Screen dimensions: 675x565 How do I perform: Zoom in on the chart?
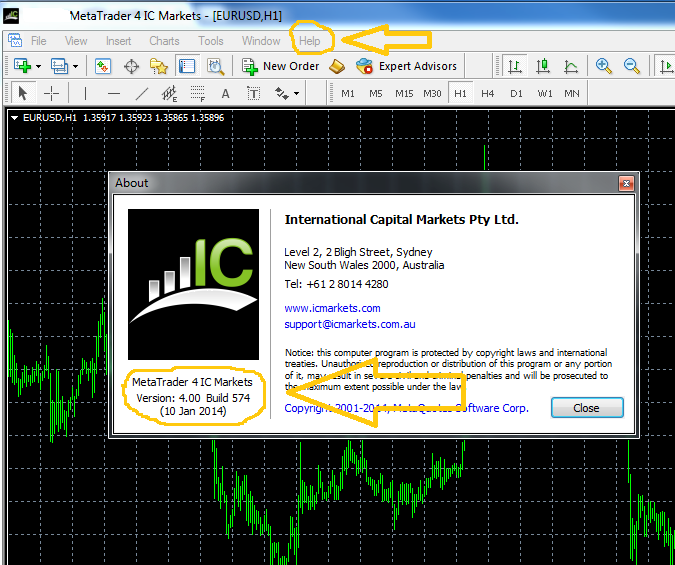tap(604, 66)
